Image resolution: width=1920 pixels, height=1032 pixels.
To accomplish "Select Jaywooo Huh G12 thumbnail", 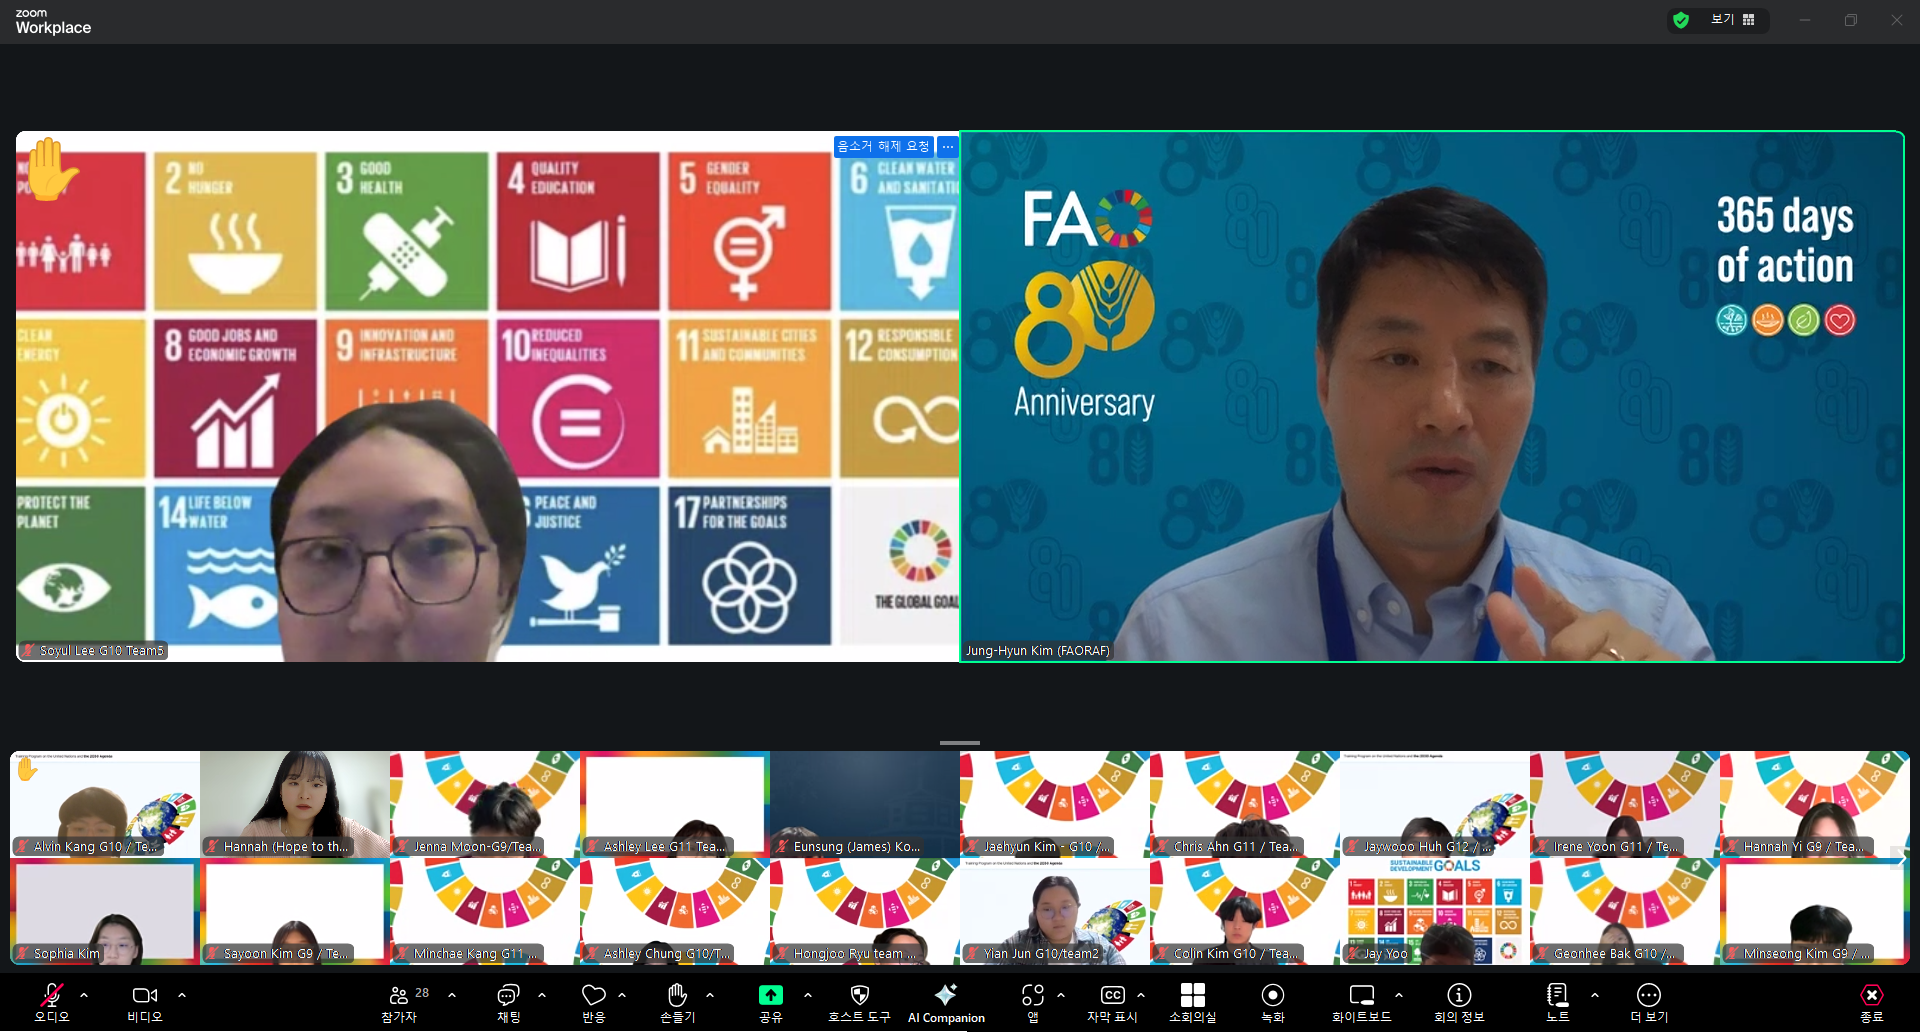I will click(x=1435, y=804).
